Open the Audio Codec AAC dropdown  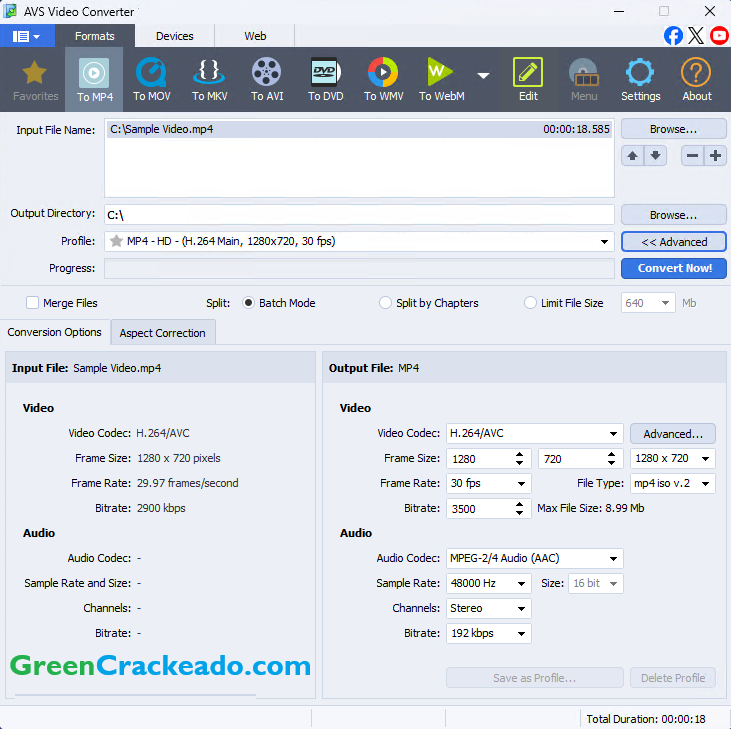(613, 558)
